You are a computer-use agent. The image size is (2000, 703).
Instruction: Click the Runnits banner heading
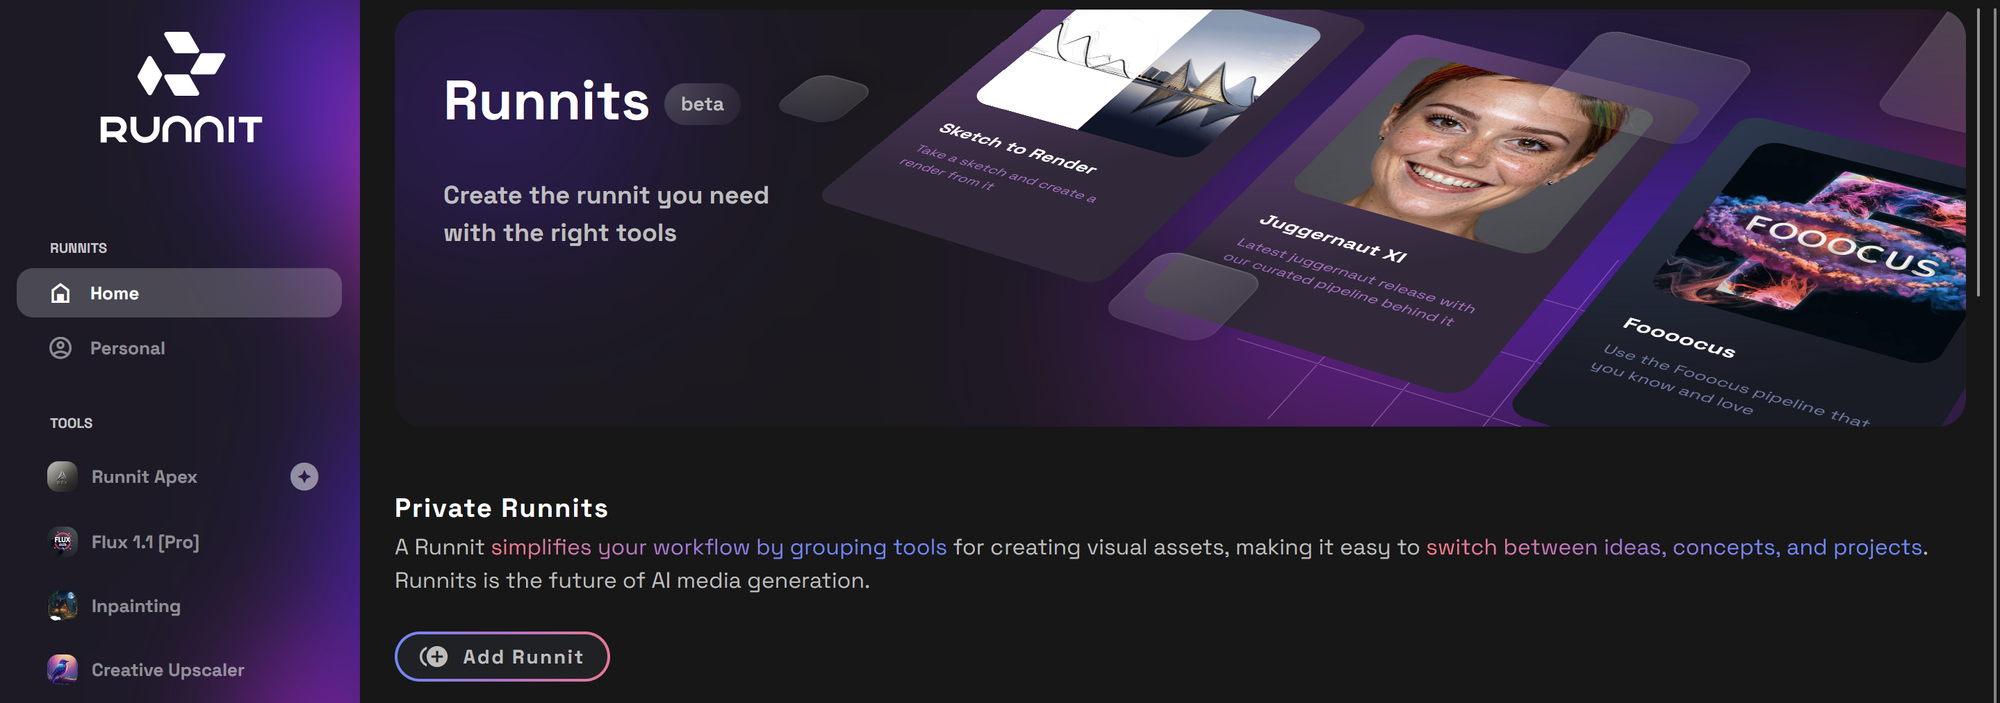pos(546,102)
